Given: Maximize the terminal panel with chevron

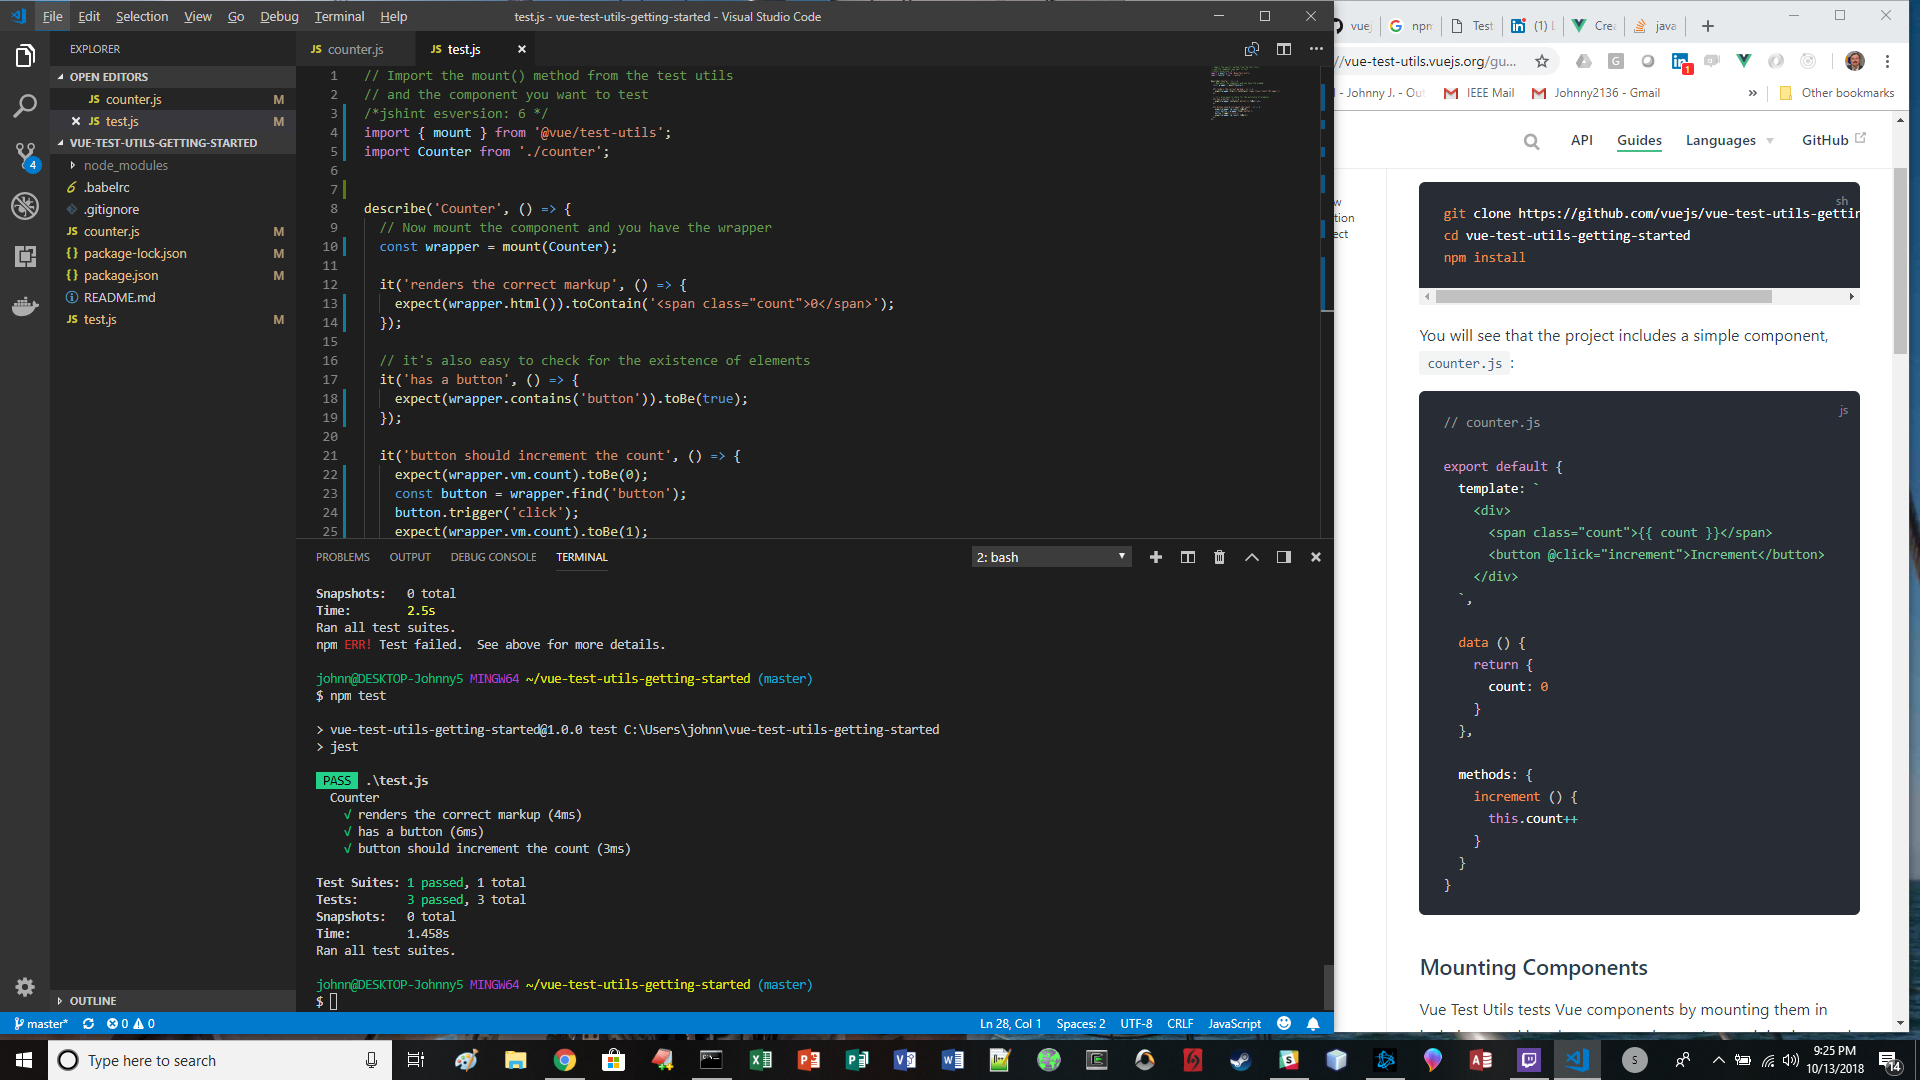Looking at the screenshot, I should click(x=1252, y=557).
